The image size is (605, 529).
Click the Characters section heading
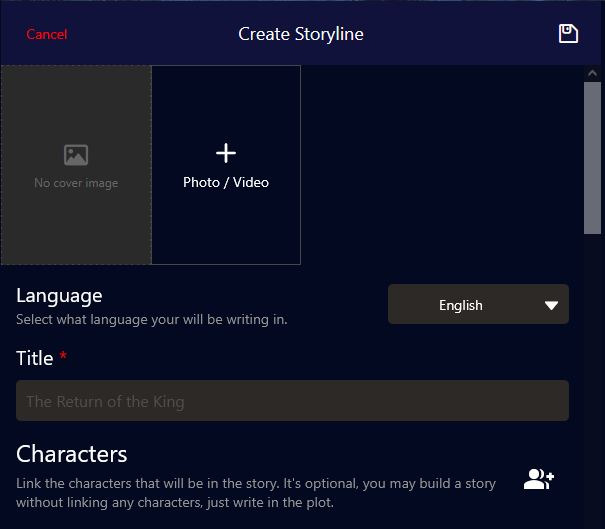tap(72, 454)
